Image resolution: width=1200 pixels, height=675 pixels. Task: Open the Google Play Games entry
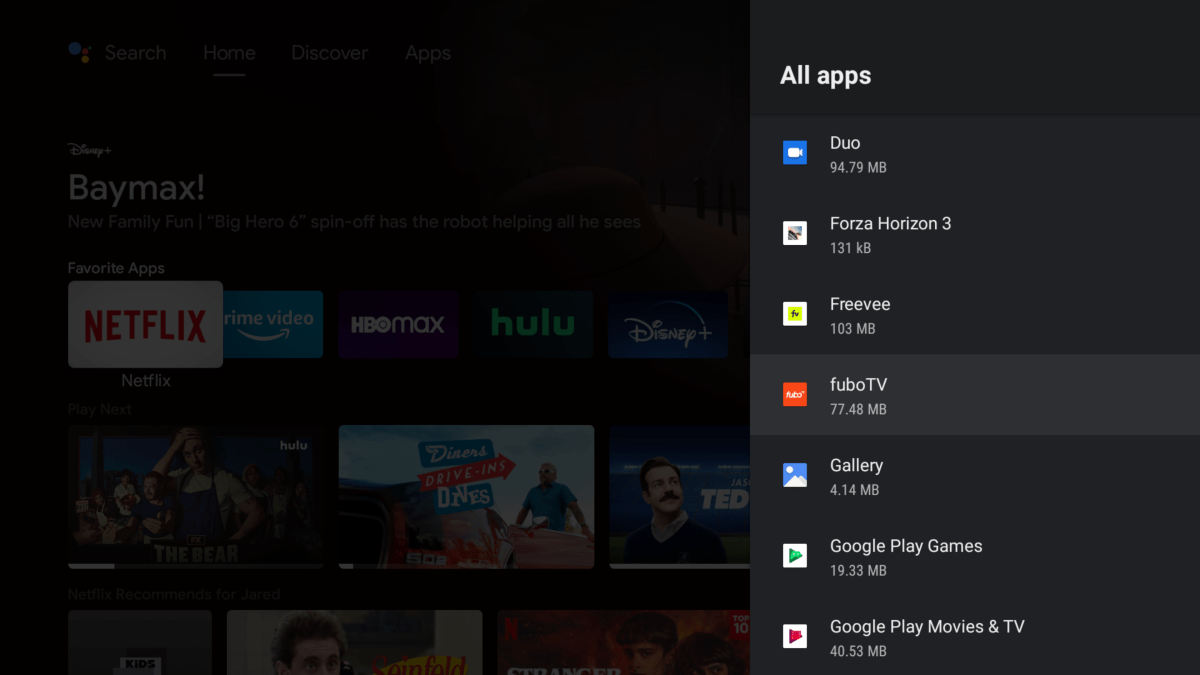tap(975, 556)
